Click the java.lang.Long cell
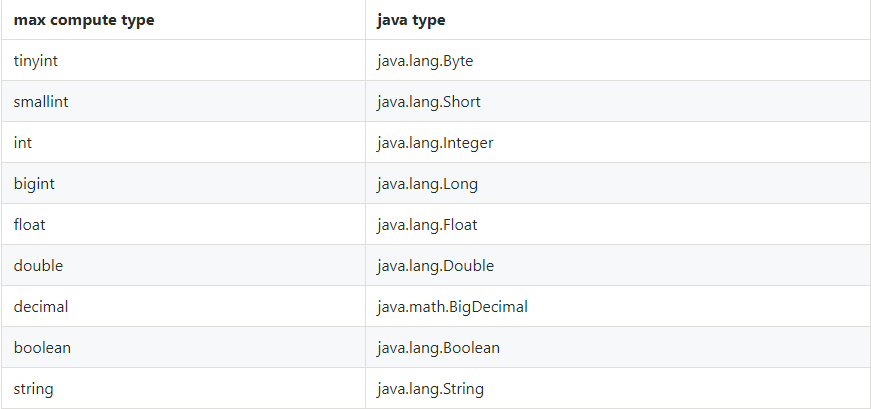The height and width of the screenshot is (409, 871). [618, 183]
